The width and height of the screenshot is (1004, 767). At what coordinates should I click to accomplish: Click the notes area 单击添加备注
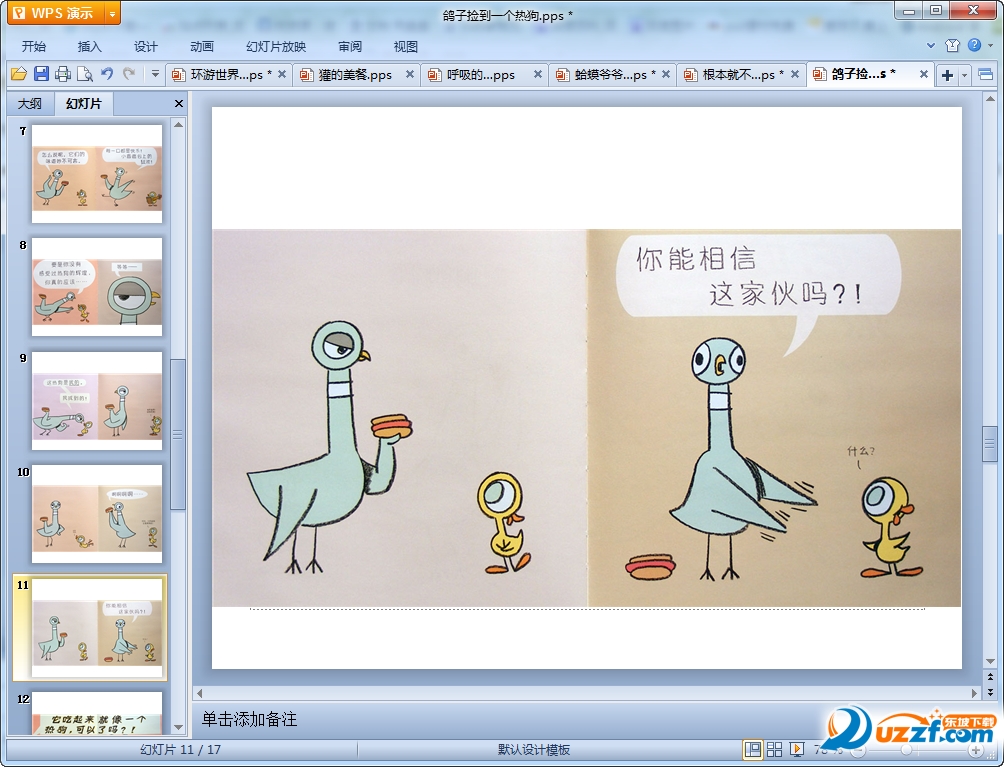coord(250,719)
